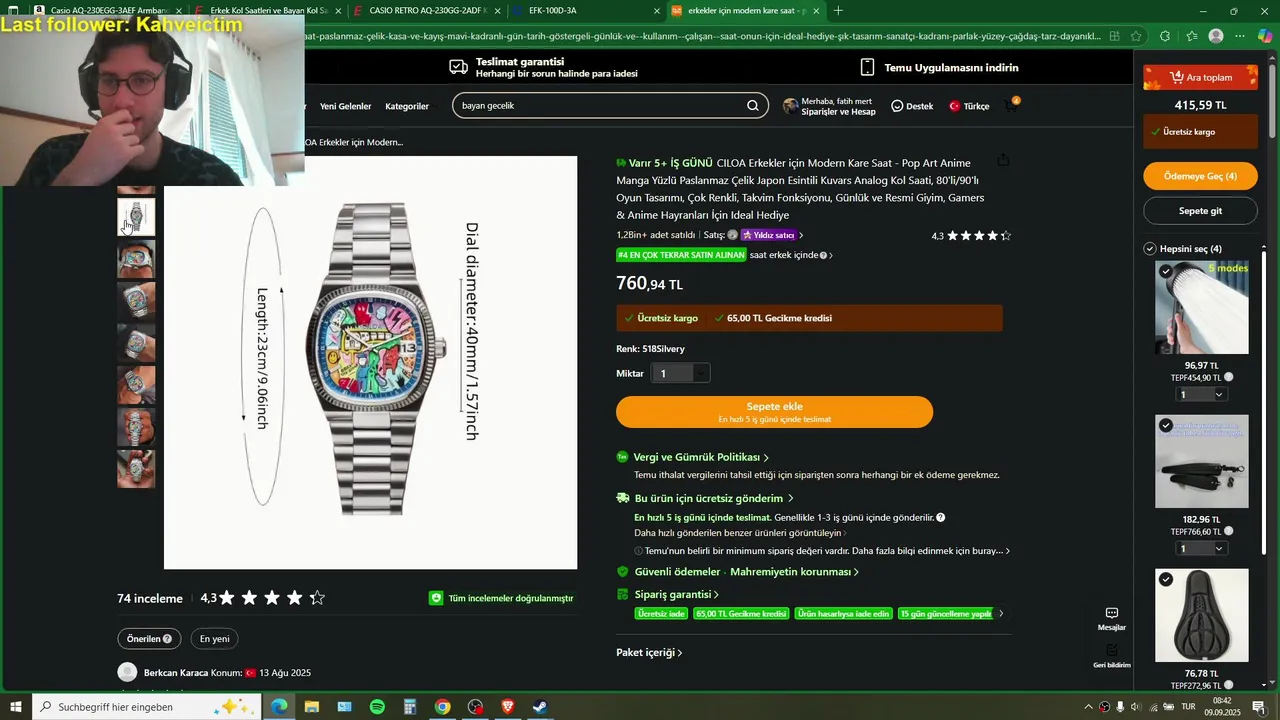The image size is (1280, 720).
Task: Click the help icon next to Önerilen
Action: click(167, 639)
